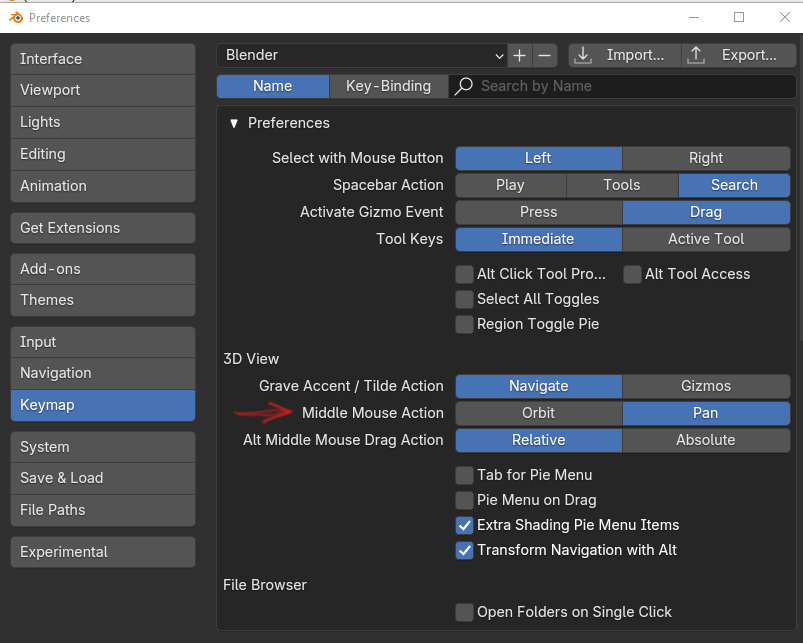Screen dimensions: 803x643
Task: Open the System preferences tab
Action: coord(103,447)
